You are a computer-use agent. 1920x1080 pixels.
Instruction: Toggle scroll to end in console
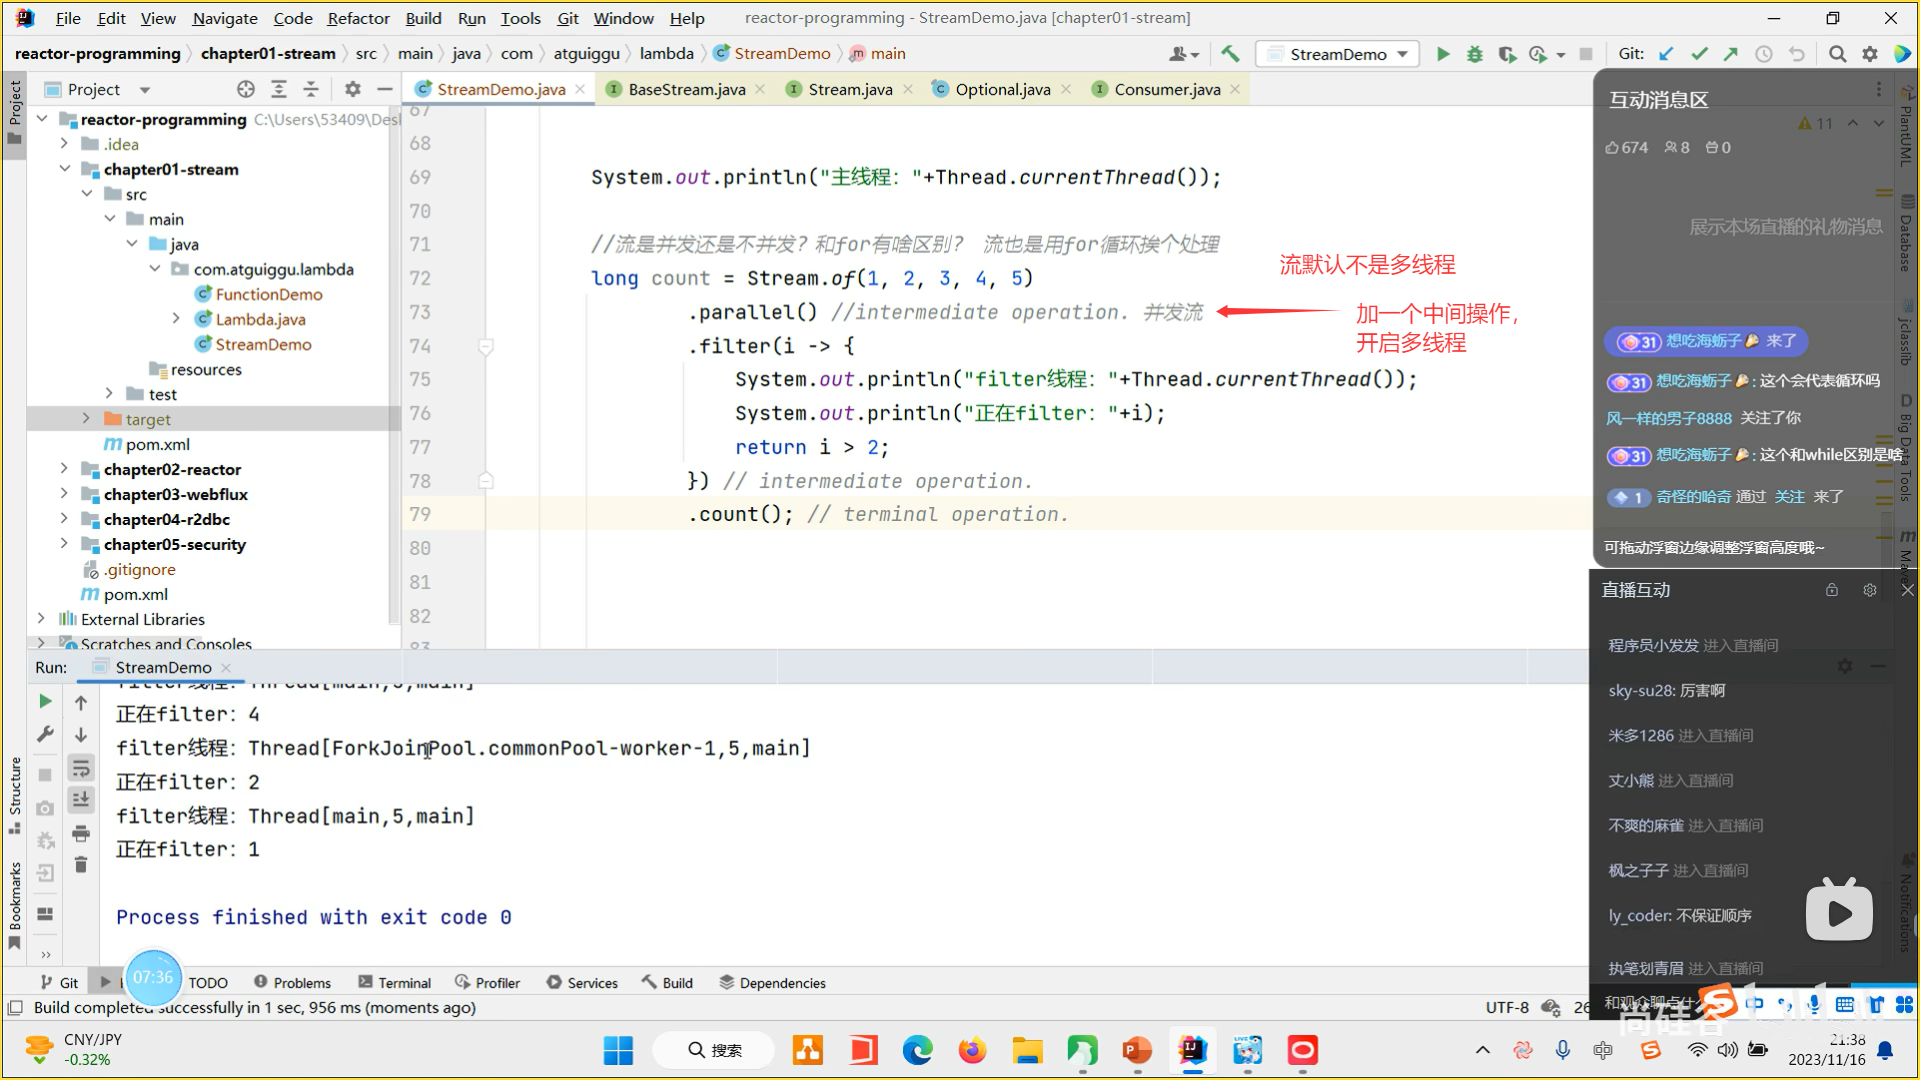tap(81, 800)
